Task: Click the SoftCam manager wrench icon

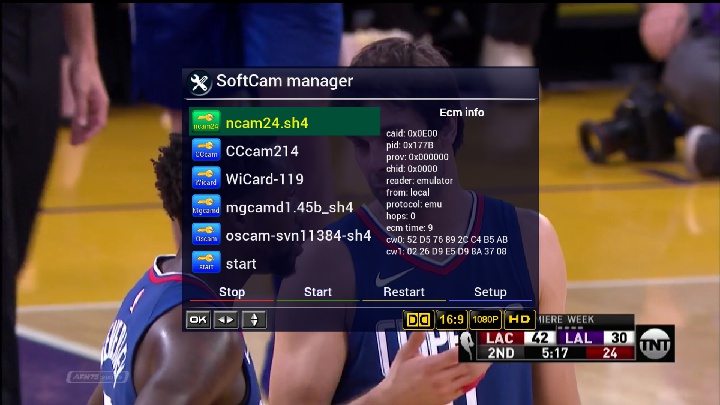Action: 199,83
